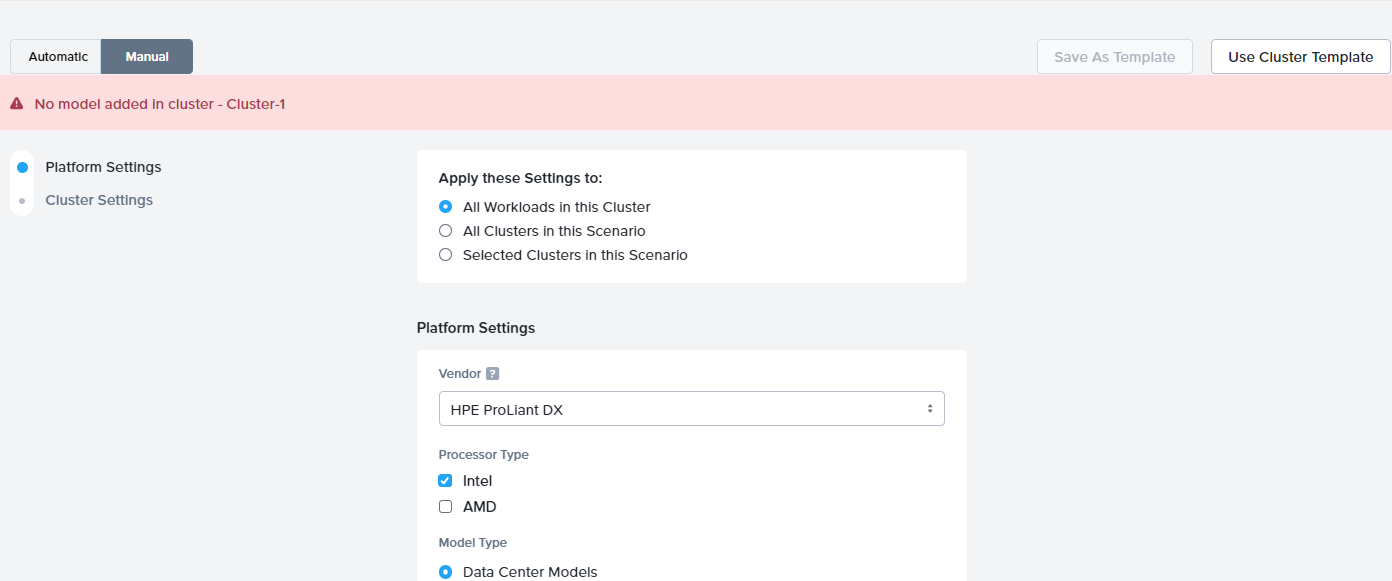Switch to the Automatic tab
The width and height of the screenshot is (1392, 581).
[x=56, y=56]
